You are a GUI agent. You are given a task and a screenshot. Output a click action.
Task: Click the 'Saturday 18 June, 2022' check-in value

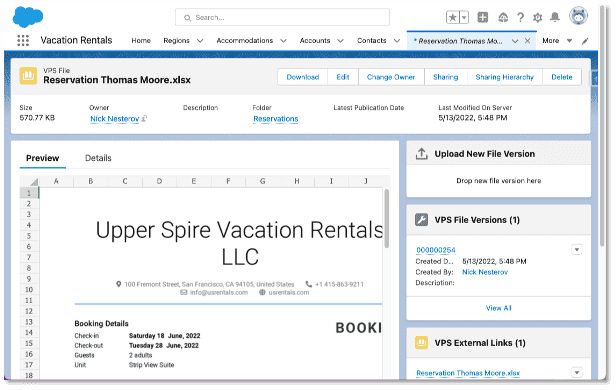point(164,336)
